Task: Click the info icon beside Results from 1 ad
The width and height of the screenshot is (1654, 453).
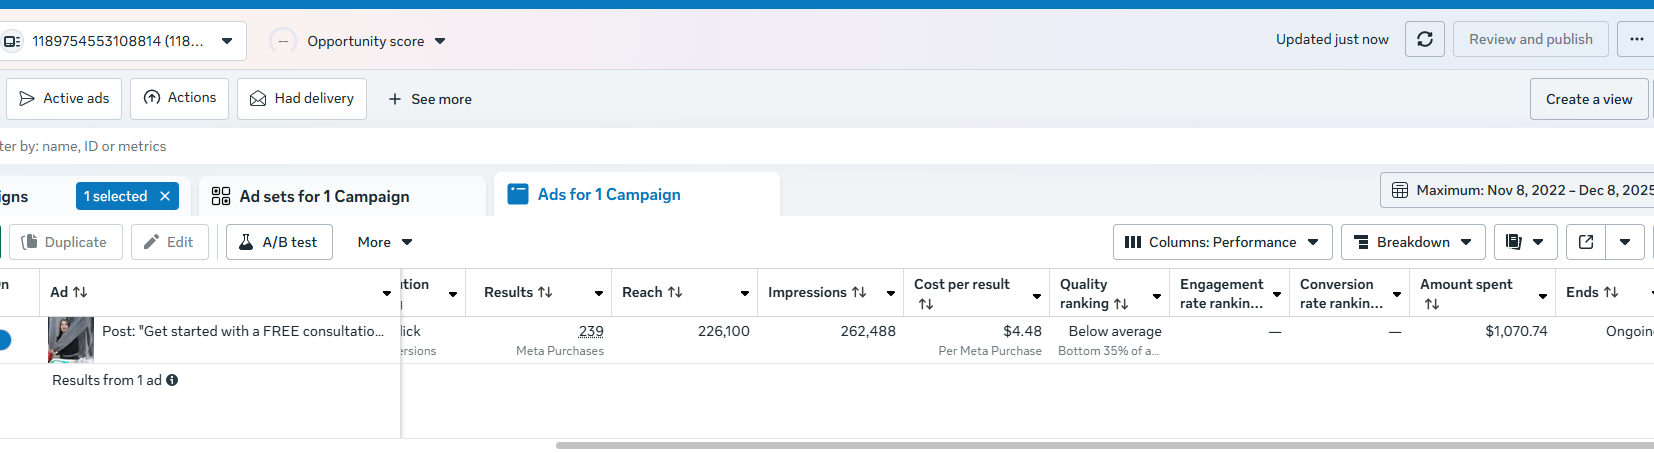Action: coord(172,380)
